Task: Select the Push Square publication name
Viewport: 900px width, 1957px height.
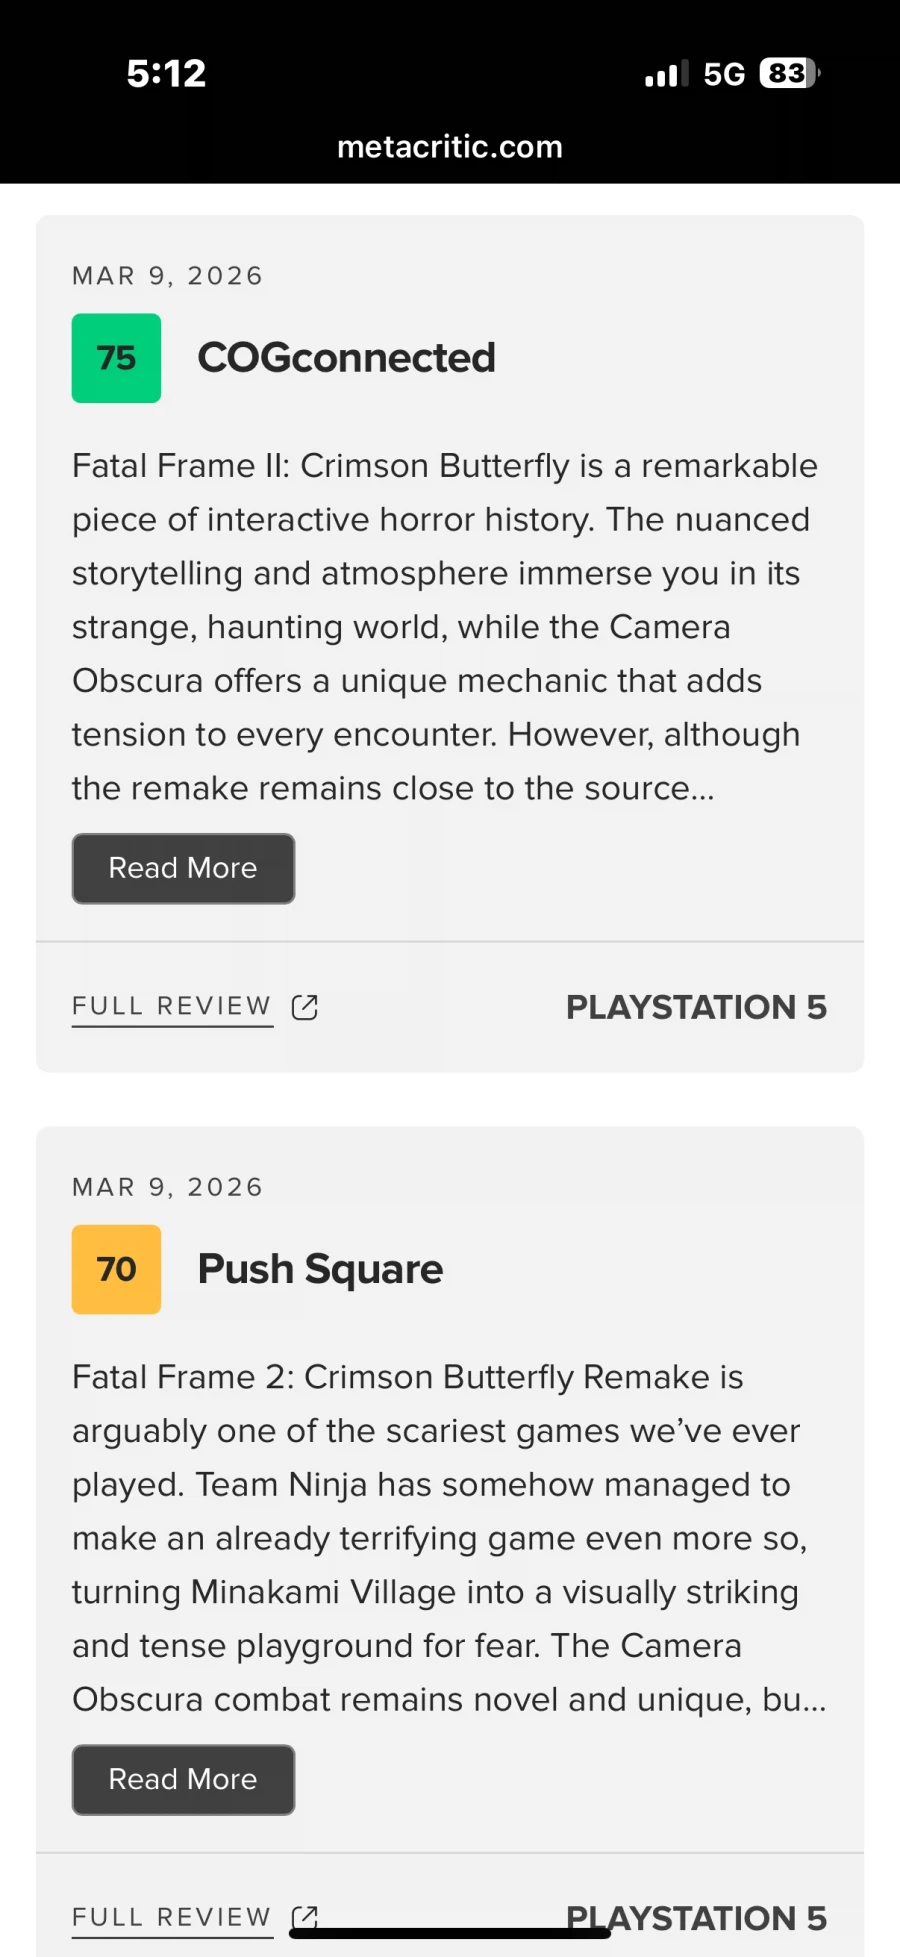Action: click(320, 1269)
